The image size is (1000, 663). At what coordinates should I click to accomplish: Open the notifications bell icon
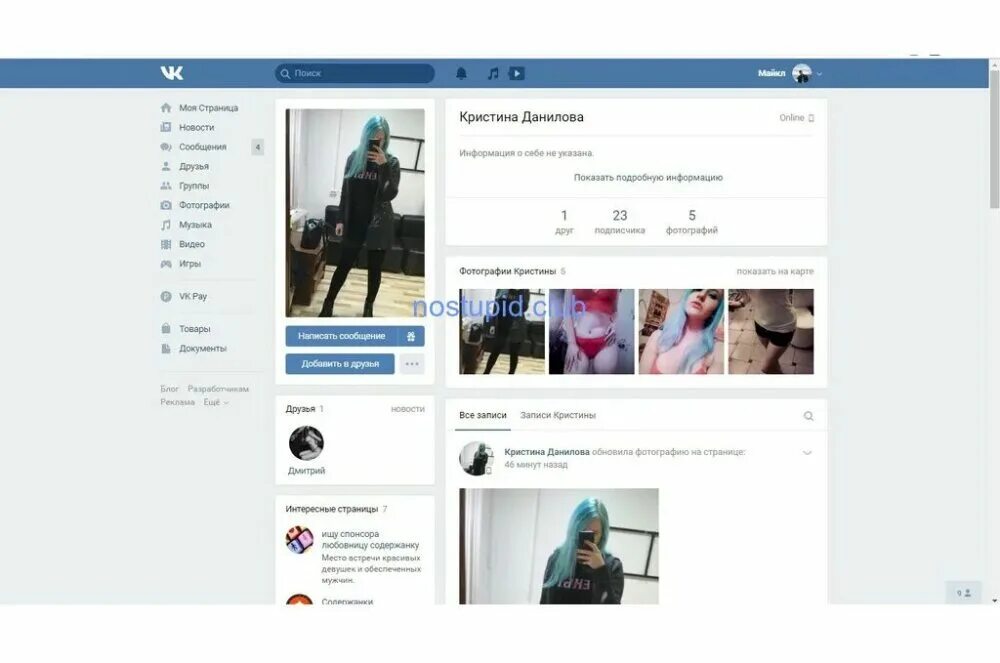pyautogui.click(x=461, y=73)
